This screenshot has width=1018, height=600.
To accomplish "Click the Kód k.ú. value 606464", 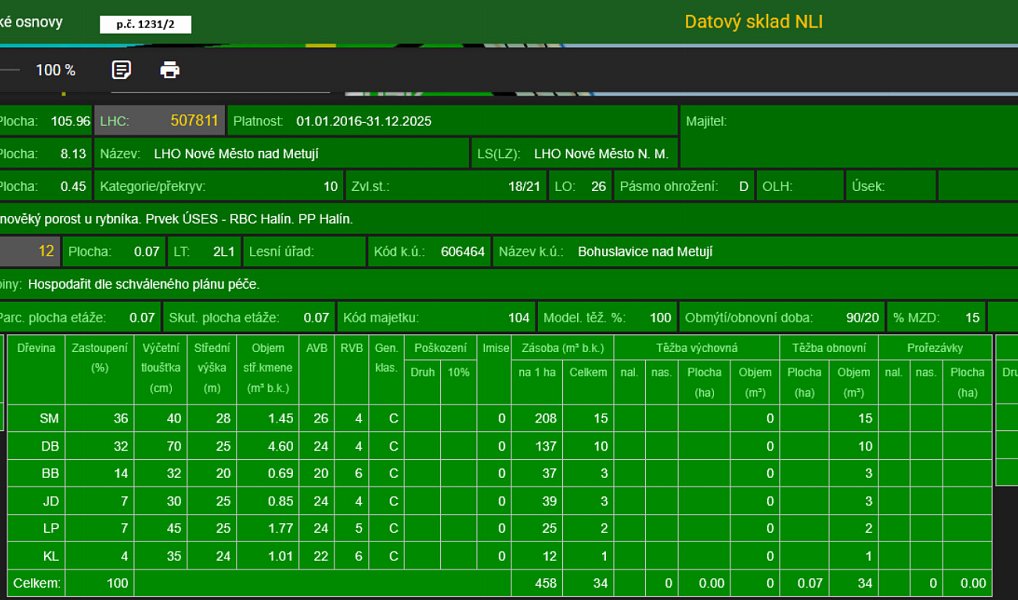I will (463, 252).
